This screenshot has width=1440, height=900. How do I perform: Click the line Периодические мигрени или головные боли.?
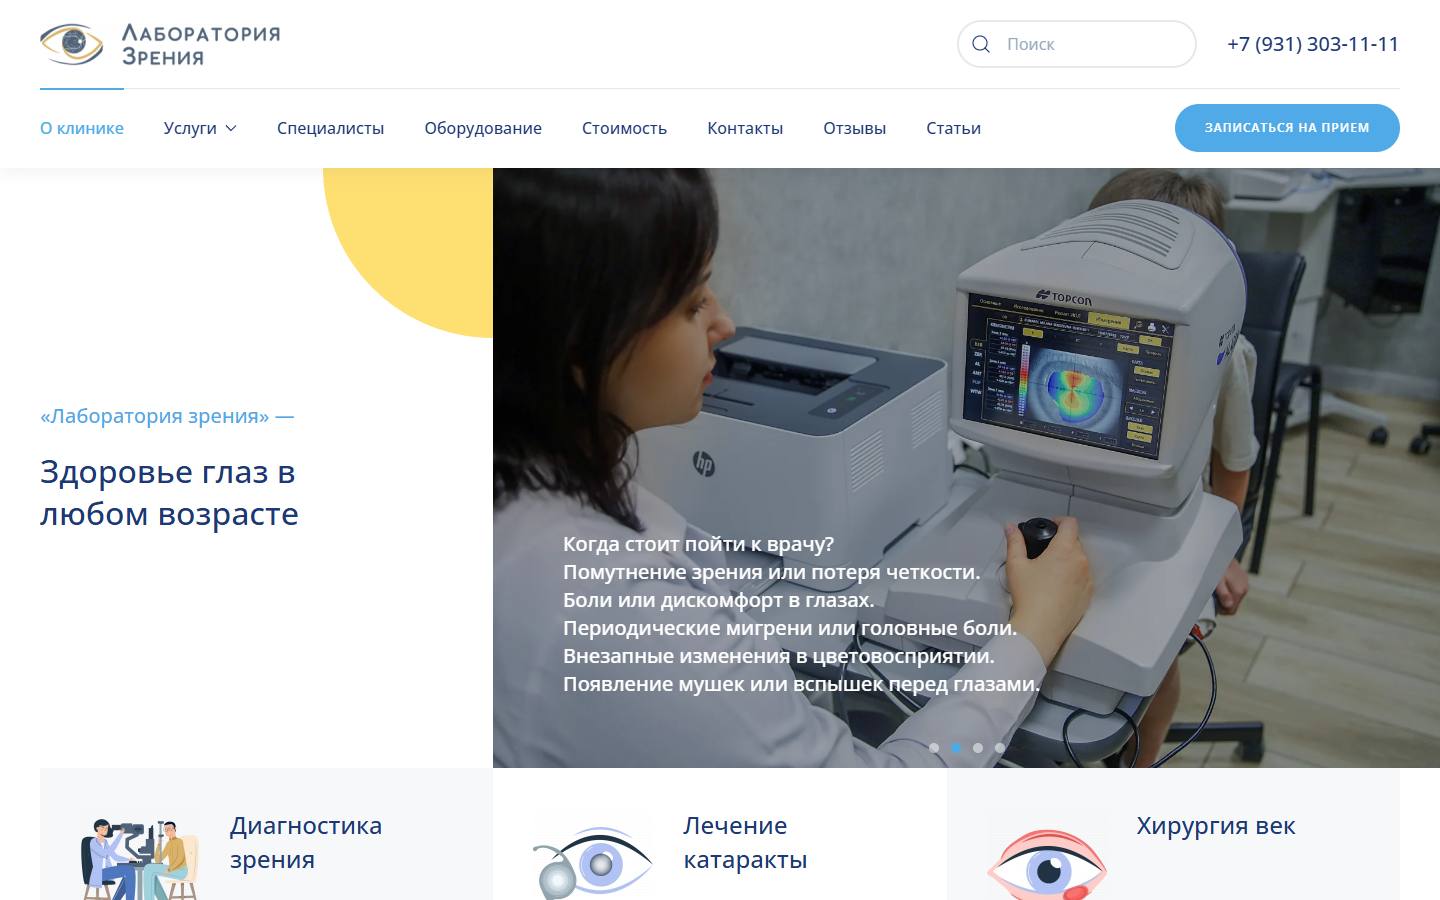(x=790, y=628)
